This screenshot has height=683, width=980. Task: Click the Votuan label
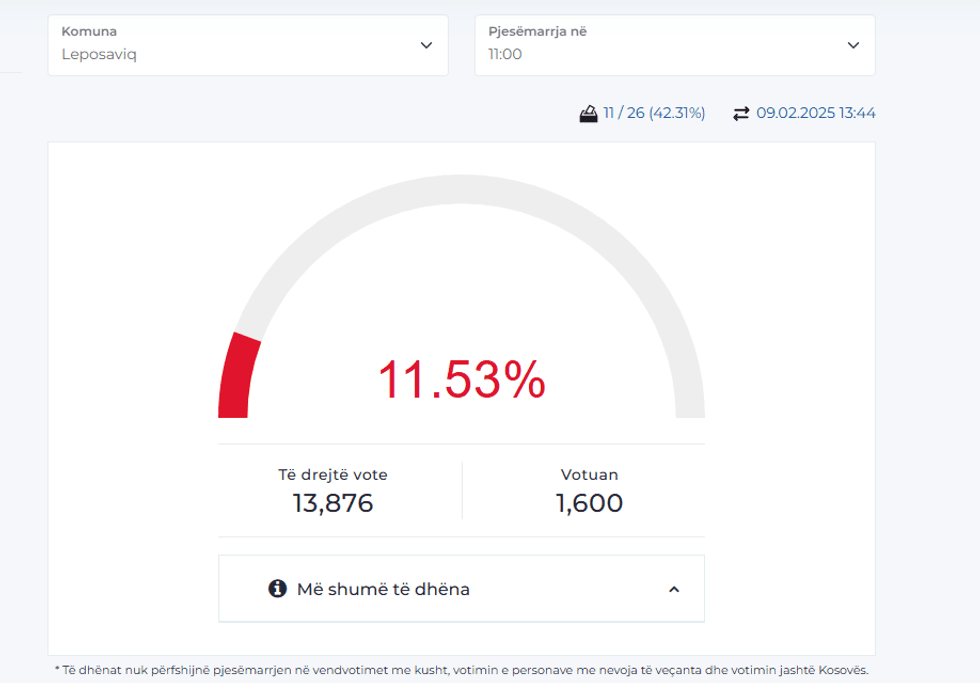click(589, 475)
